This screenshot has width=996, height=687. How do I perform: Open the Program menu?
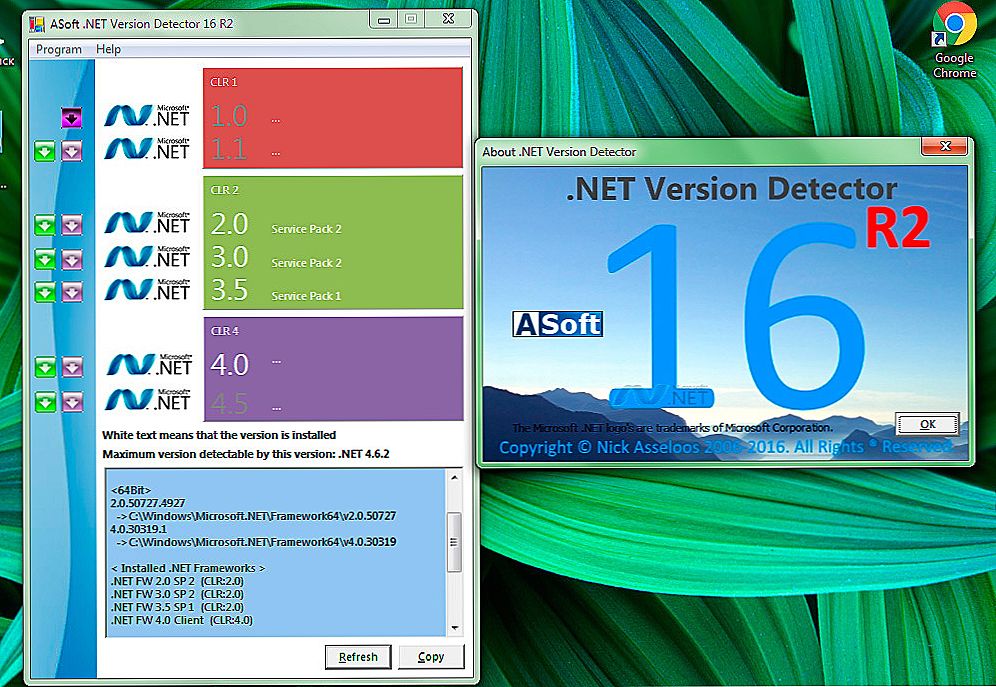[x=58, y=50]
